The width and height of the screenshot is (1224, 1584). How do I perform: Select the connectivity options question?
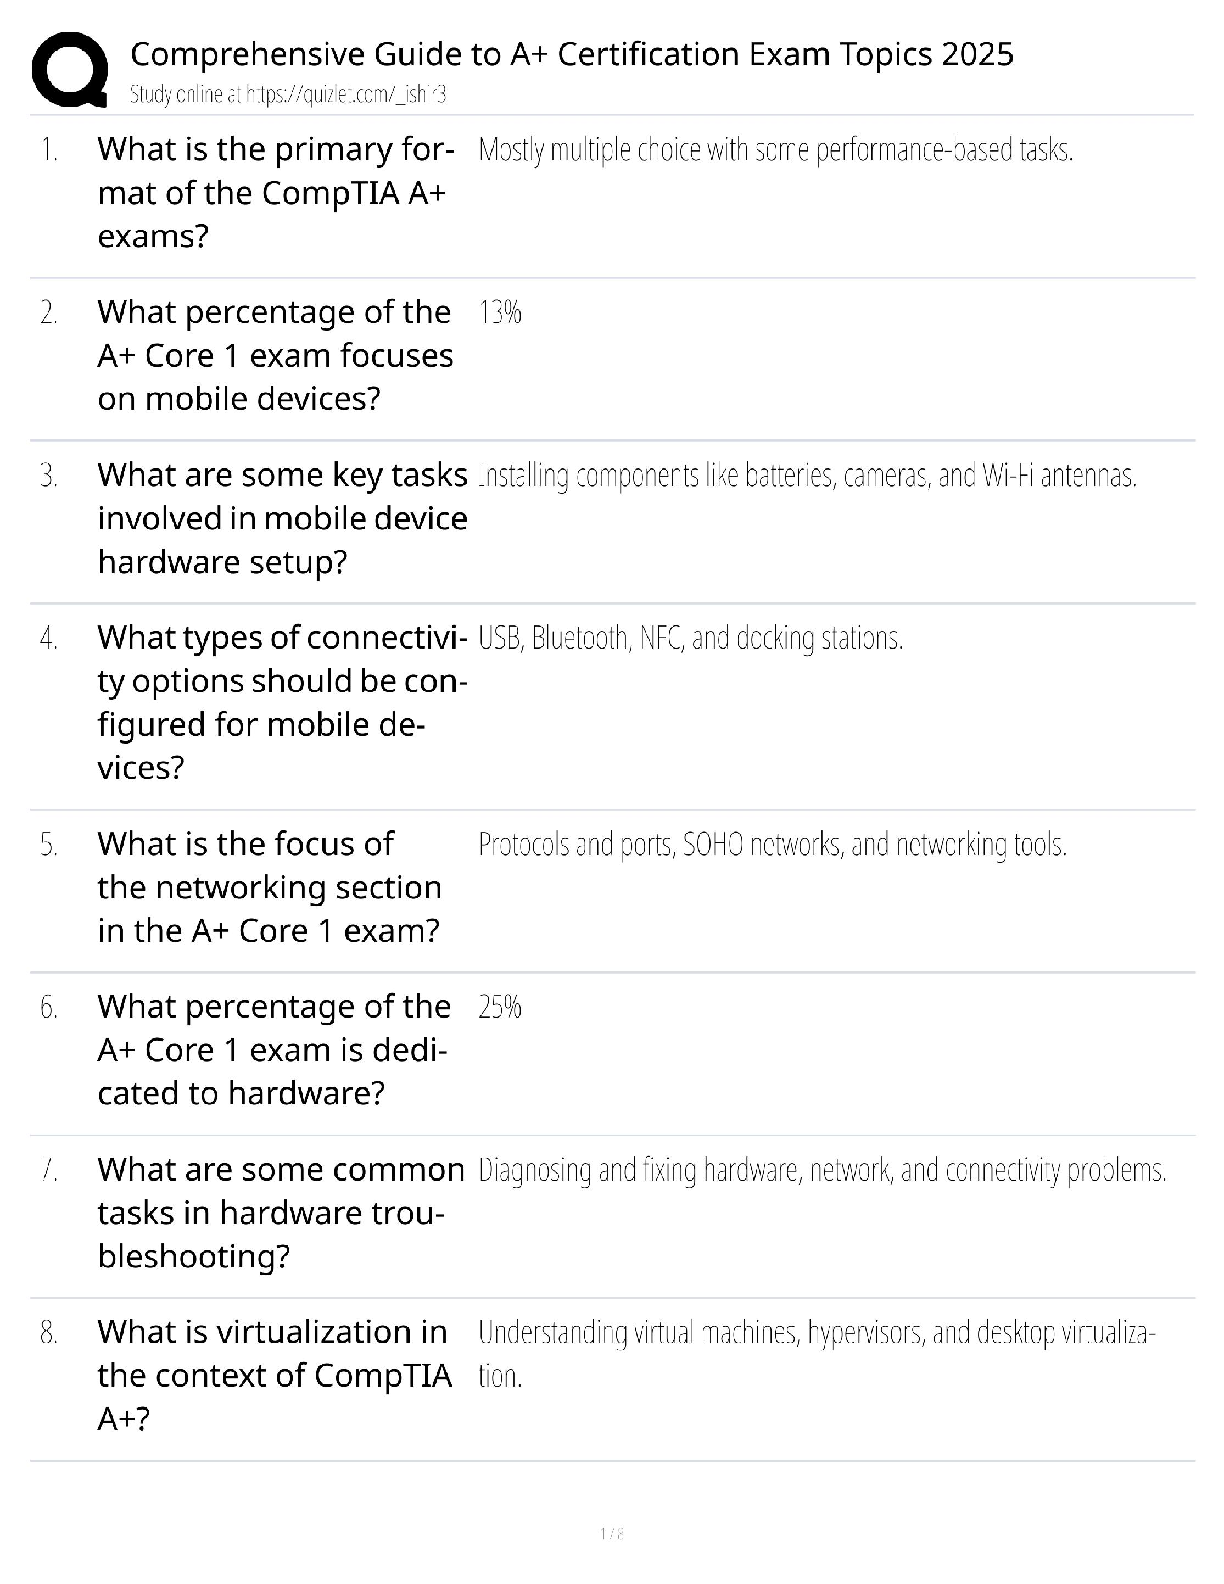coord(282,702)
